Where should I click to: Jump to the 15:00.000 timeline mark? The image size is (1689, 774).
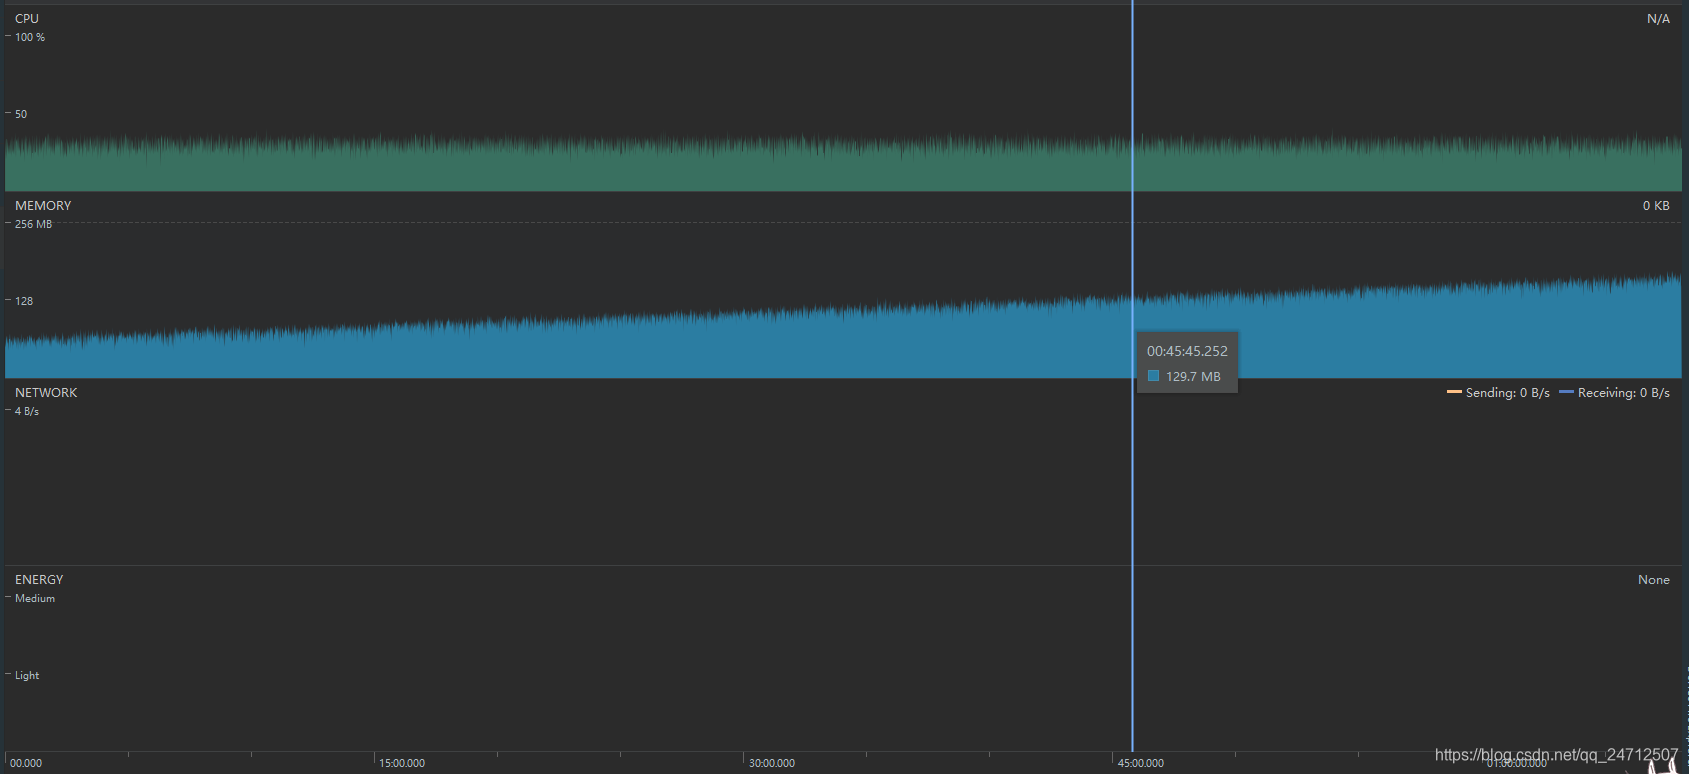pyautogui.click(x=402, y=763)
